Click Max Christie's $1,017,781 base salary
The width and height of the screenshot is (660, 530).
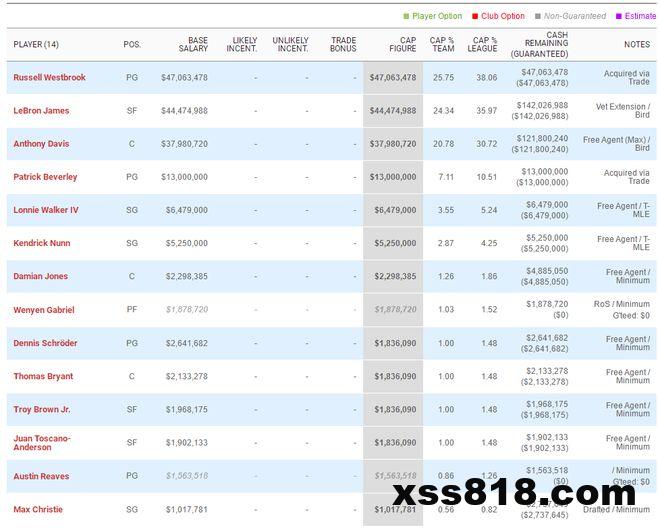[186, 510]
